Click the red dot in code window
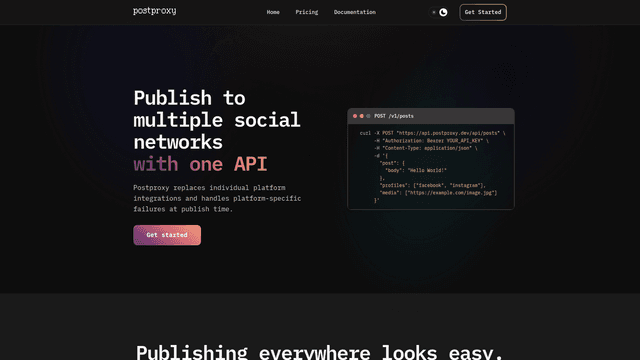 [x=355, y=116]
